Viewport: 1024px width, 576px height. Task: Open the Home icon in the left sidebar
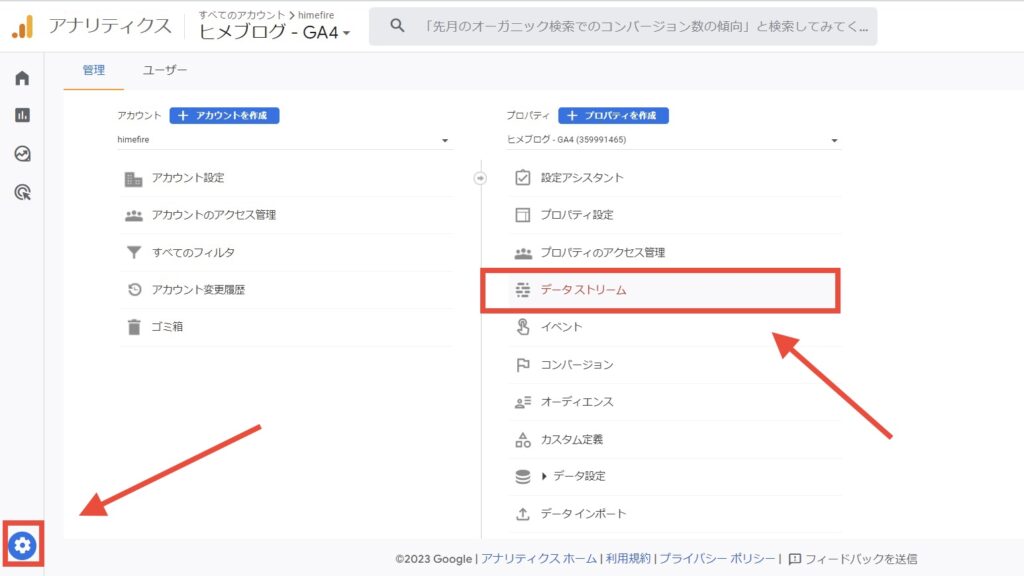tap(20, 77)
